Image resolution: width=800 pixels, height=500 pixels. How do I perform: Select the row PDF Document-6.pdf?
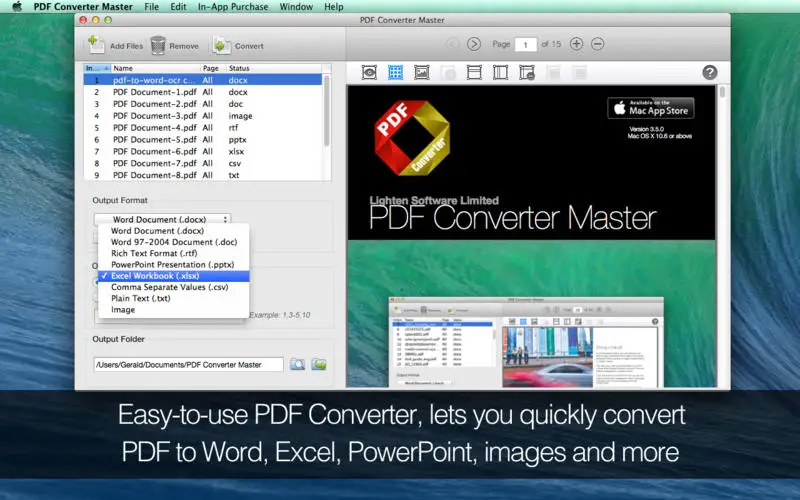[x=203, y=152]
